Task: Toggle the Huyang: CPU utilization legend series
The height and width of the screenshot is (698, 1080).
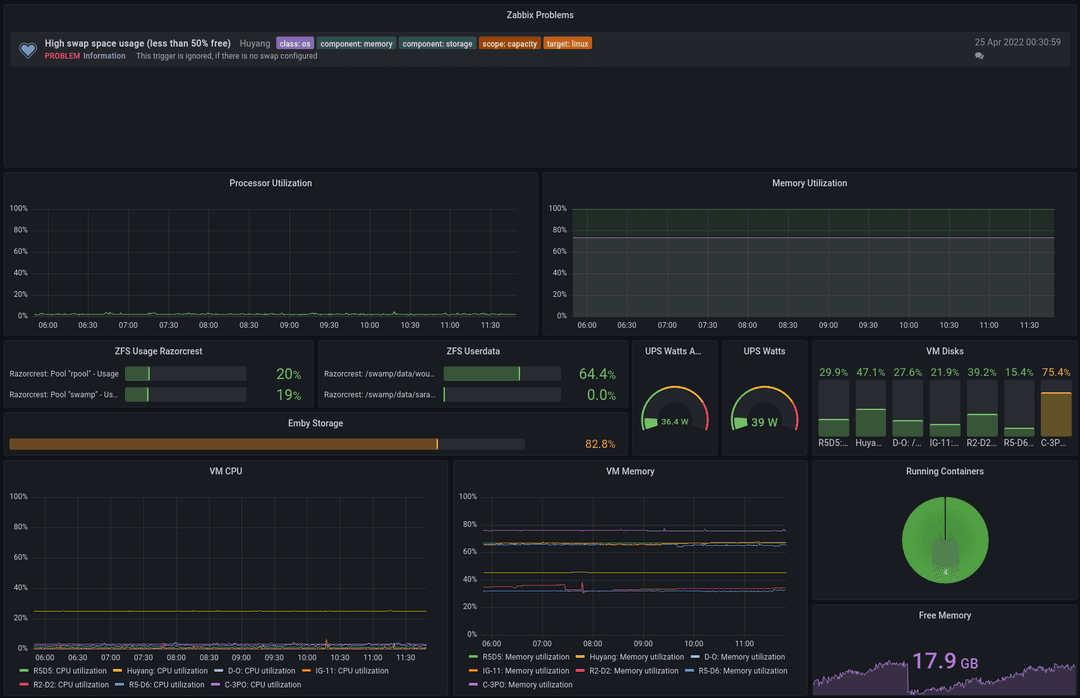Action: tap(167, 671)
